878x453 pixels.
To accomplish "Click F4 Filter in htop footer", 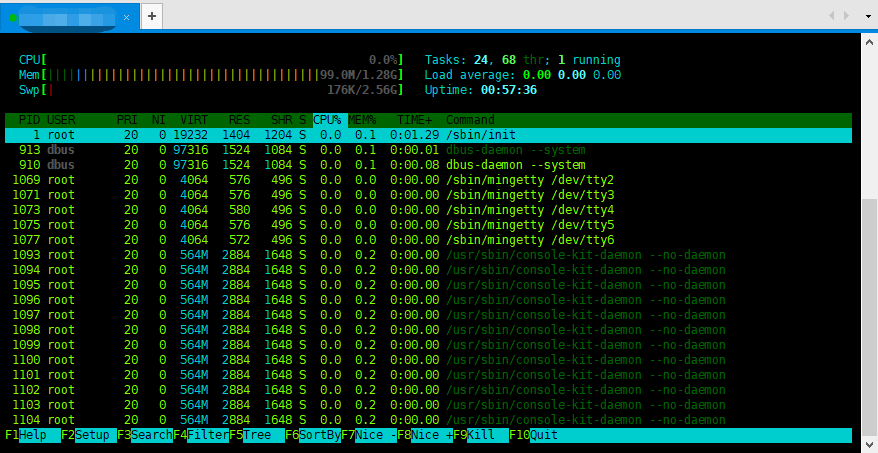I will (201, 435).
